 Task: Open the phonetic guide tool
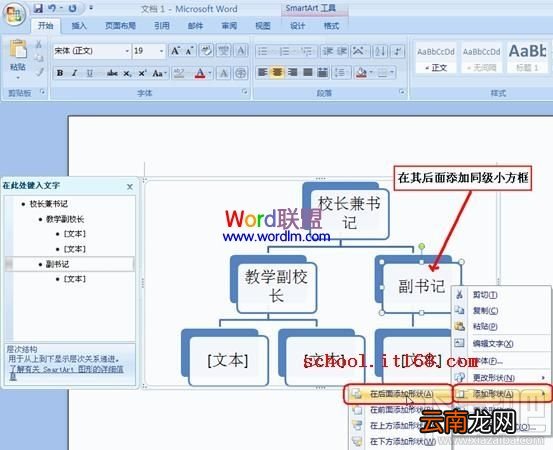tap(223, 51)
